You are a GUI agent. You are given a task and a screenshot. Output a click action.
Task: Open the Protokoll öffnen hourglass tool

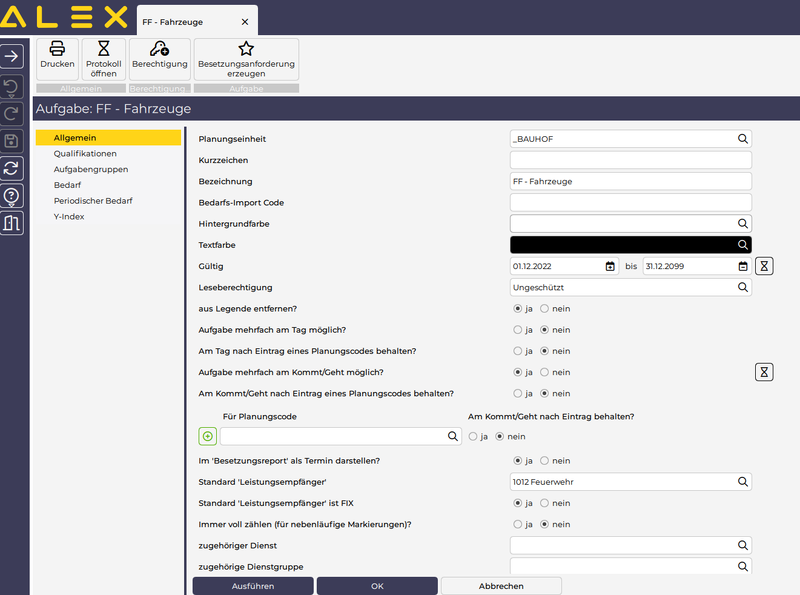tap(103, 49)
